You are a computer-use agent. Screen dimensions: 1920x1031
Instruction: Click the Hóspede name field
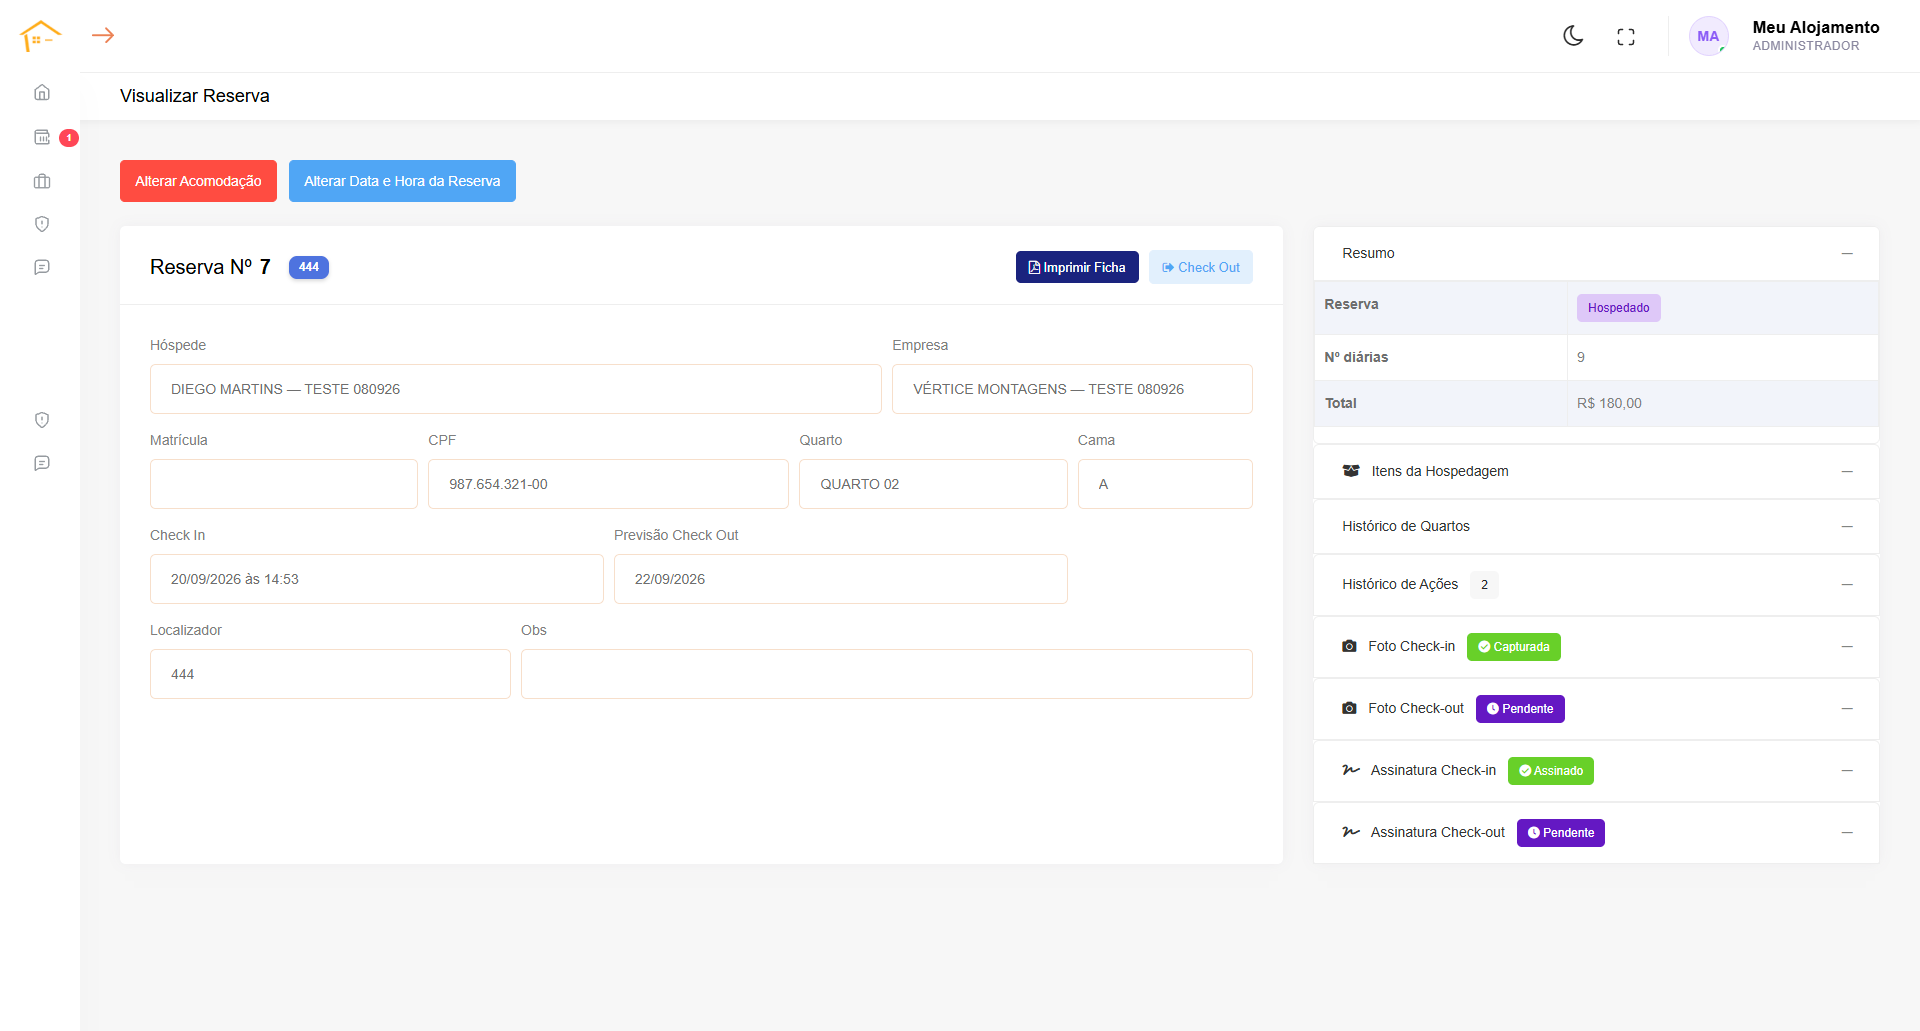[515, 389]
